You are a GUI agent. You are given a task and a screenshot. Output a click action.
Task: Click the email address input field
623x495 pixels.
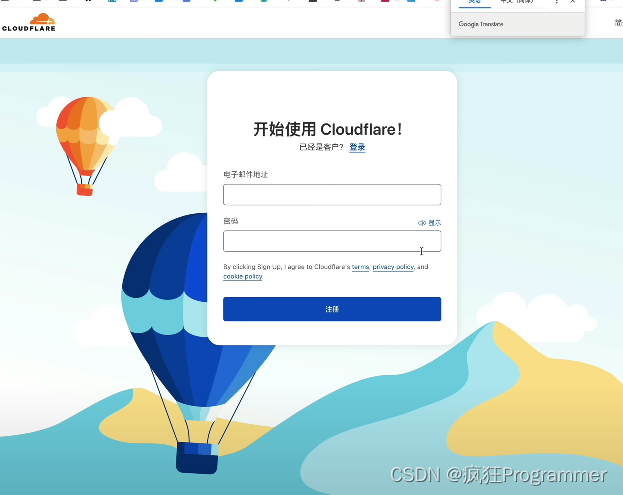point(331,195)
